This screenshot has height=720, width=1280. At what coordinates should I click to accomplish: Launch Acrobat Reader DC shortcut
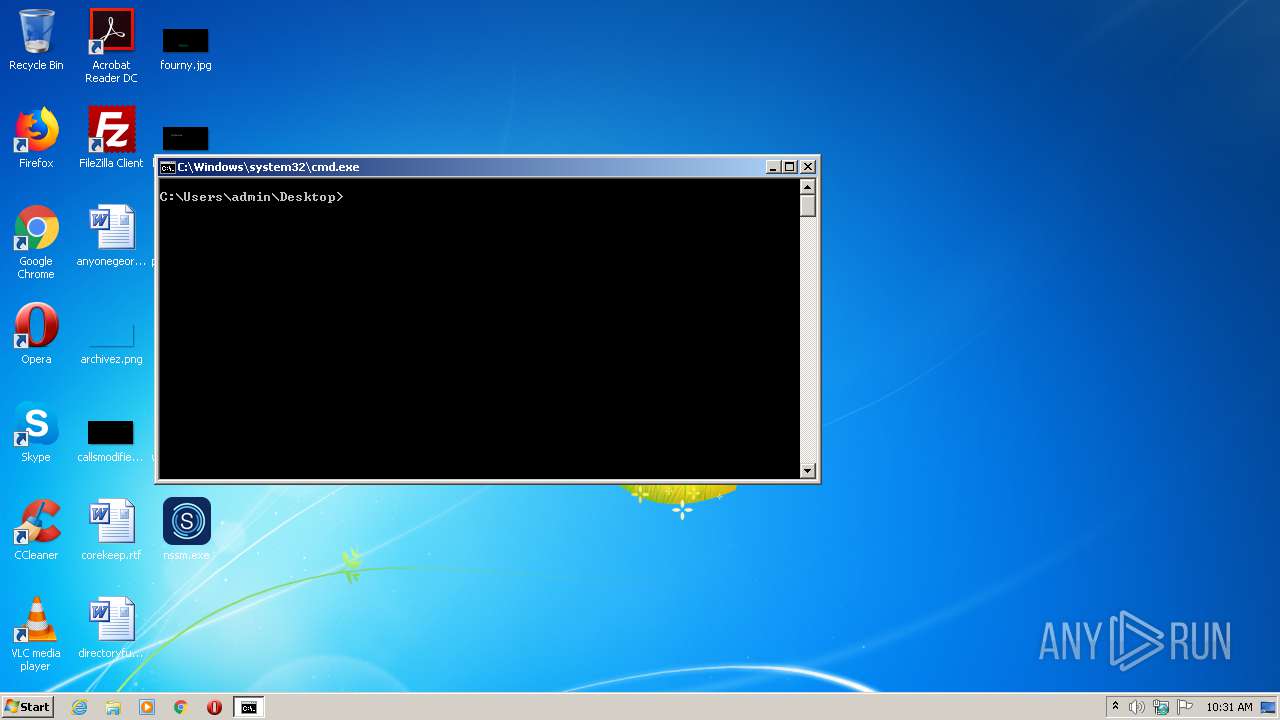coord(111,46)
